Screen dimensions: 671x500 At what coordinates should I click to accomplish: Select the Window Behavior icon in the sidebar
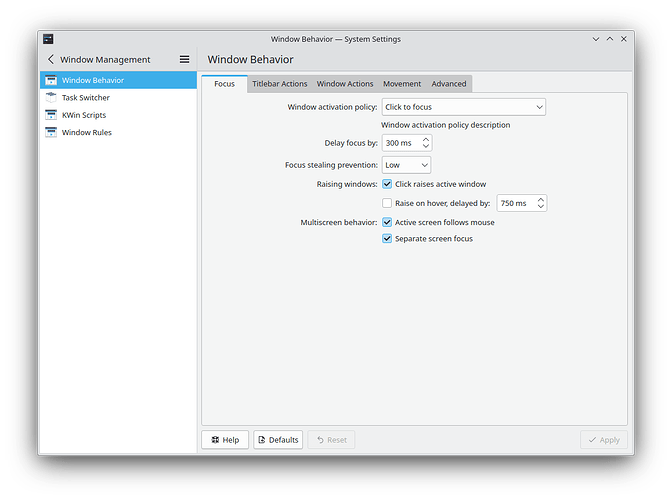coord(51,80)
